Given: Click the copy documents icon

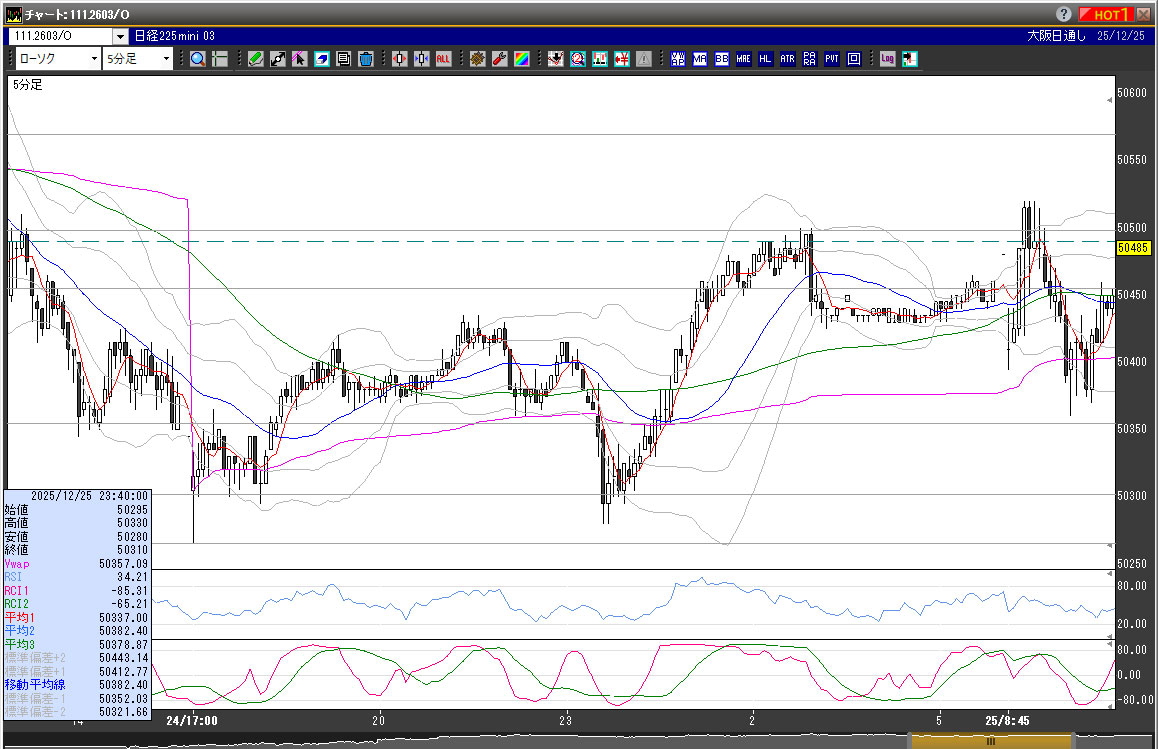Looking at the screenshot, I should point(344,59).
